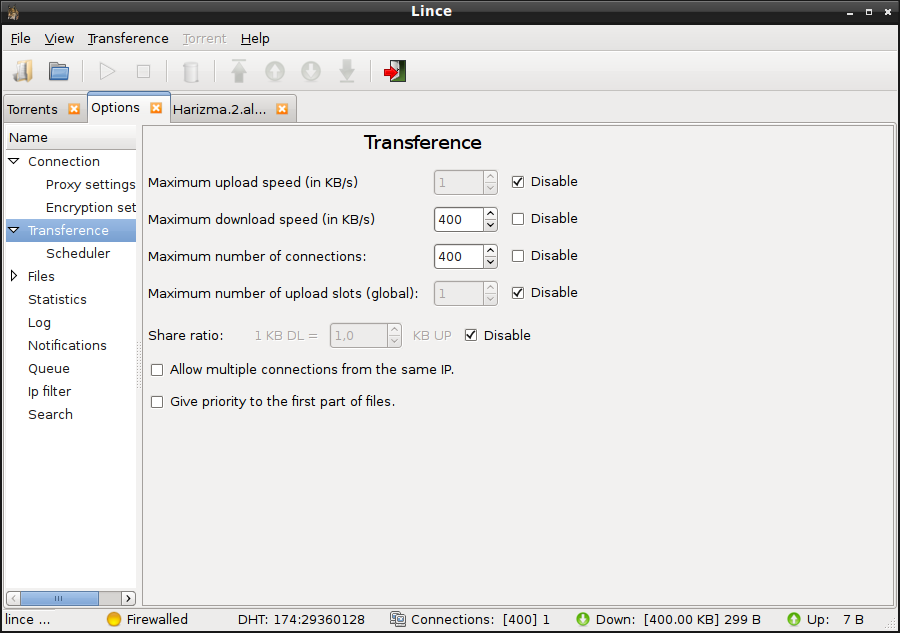Close the Options tab with its X icon
The height and width of the screenshot is (633, 900).
(156, 108)
